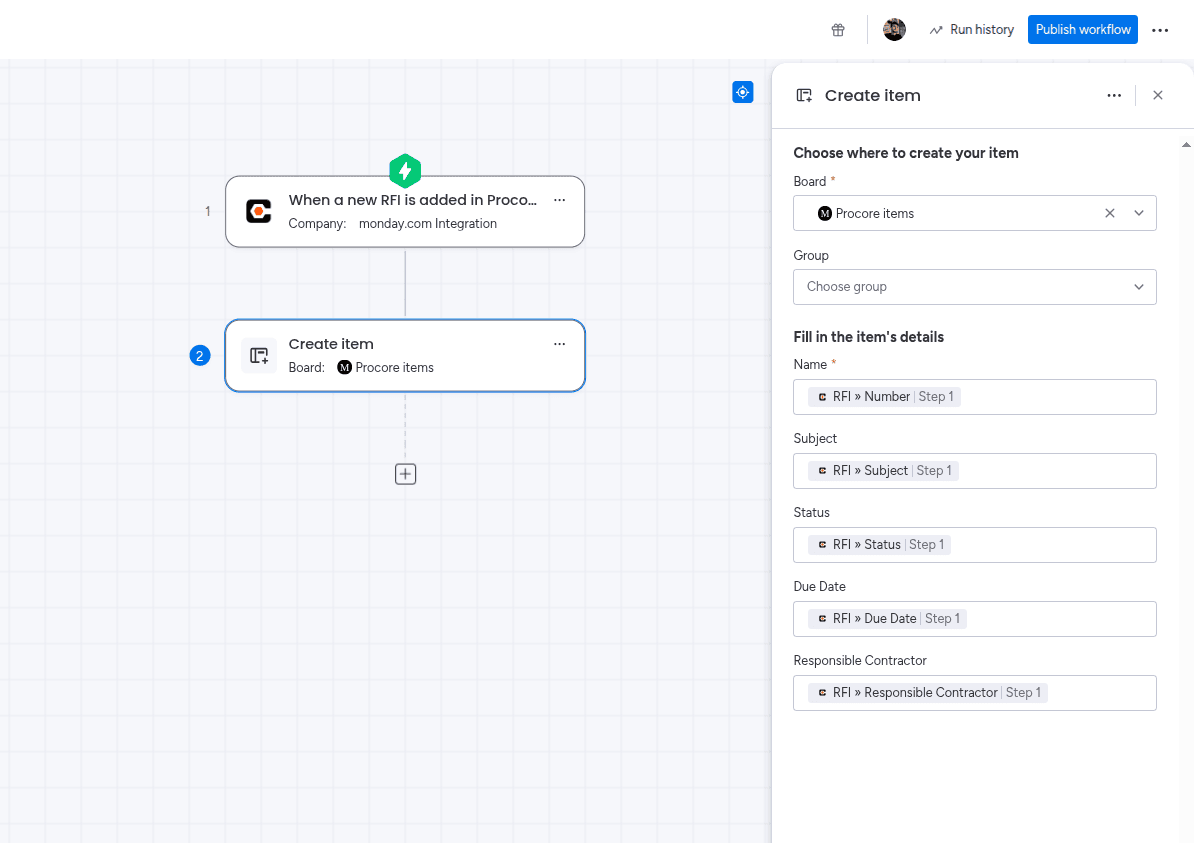
Task: Click the RFI » Due Date token
Action: pyautogui.click(x=887, y=618)
